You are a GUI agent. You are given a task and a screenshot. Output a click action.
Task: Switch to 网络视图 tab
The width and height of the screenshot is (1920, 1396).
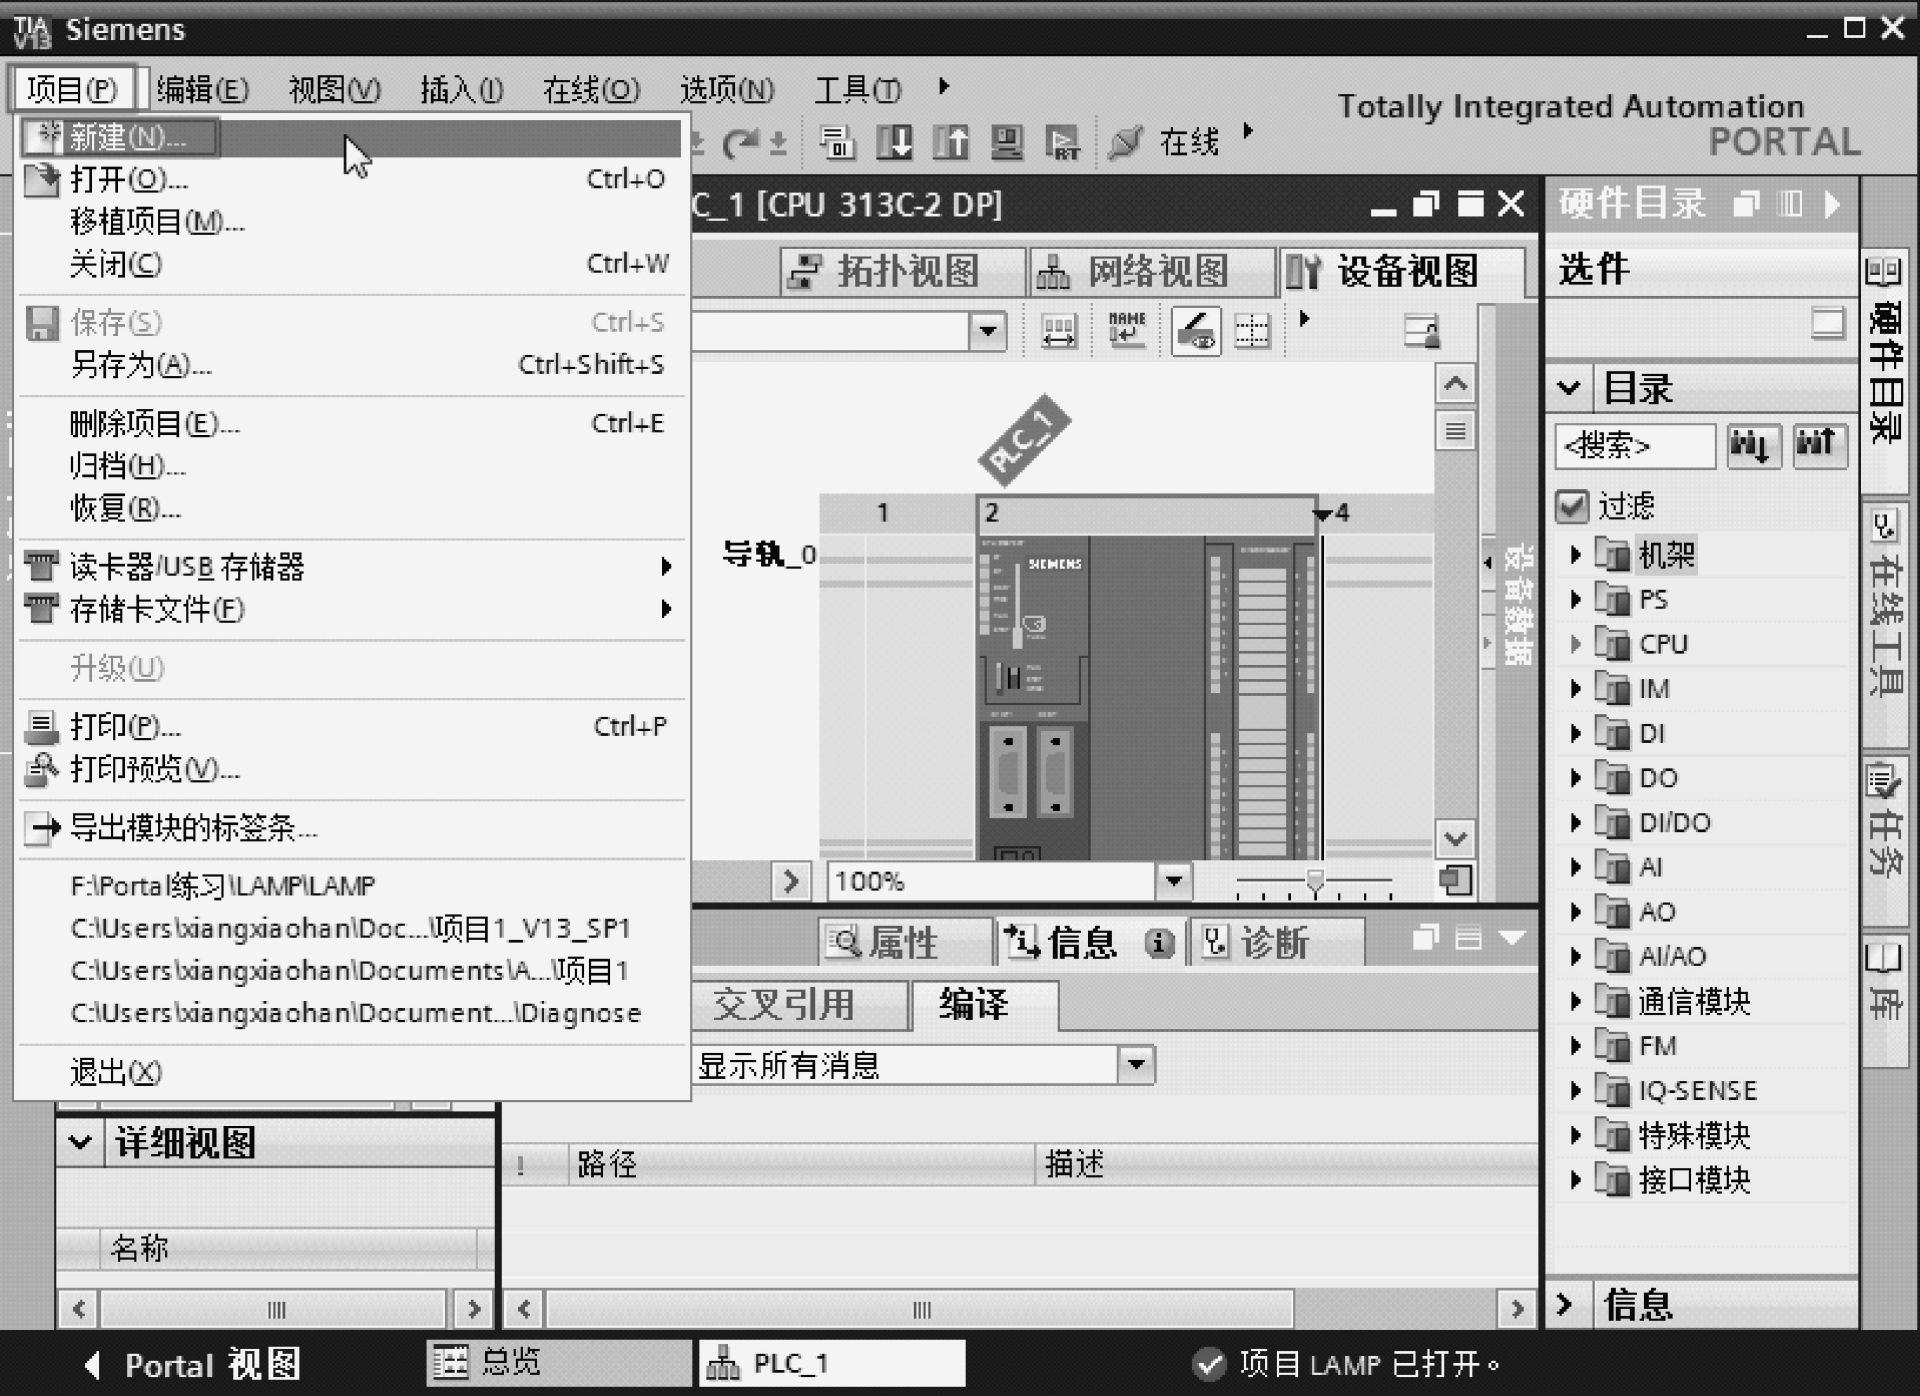1152,271
